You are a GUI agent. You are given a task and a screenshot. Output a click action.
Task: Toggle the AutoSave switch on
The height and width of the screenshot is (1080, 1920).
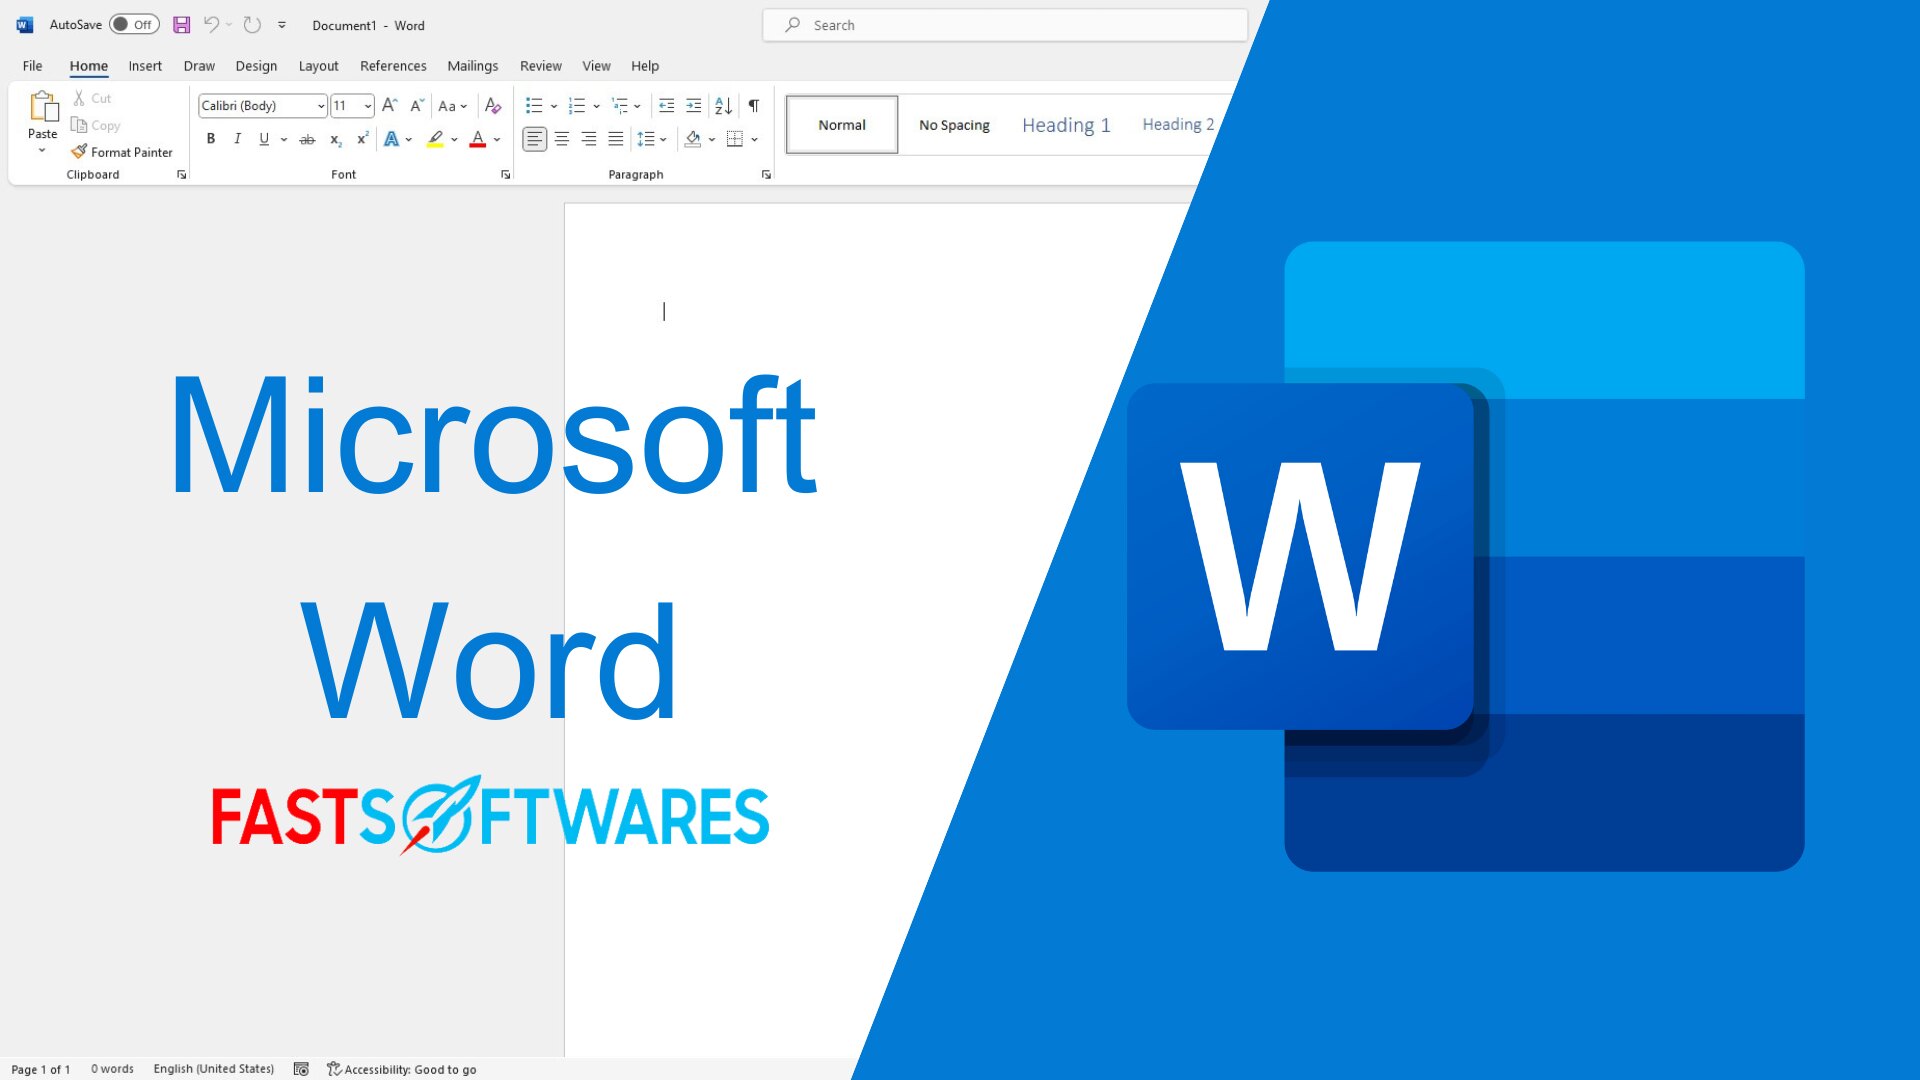click(x=134, y=25)
